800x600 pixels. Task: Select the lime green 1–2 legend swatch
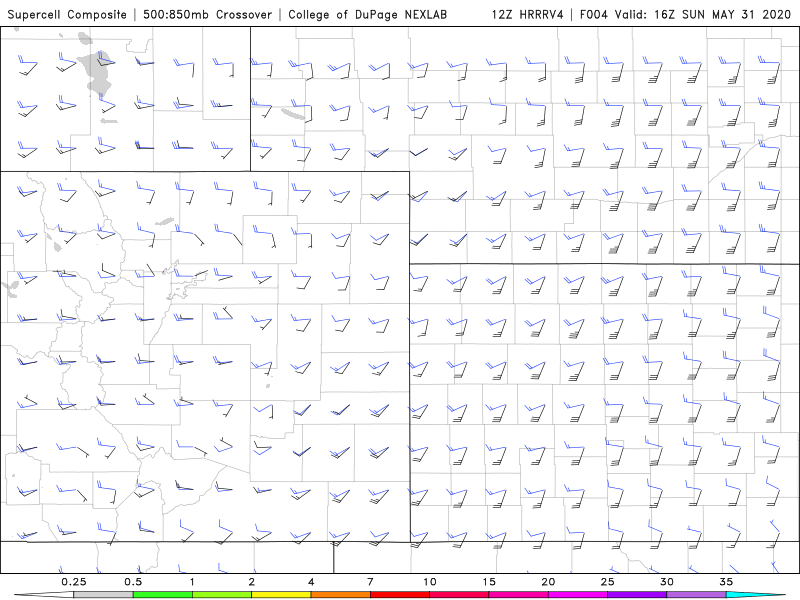222,595
